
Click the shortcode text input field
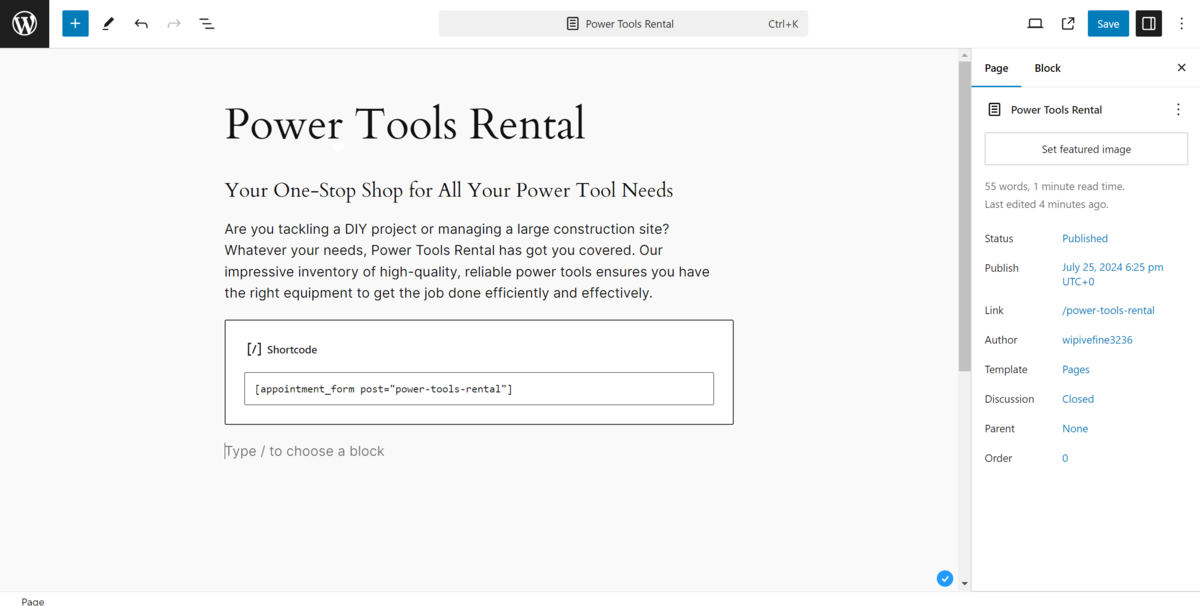479,389
